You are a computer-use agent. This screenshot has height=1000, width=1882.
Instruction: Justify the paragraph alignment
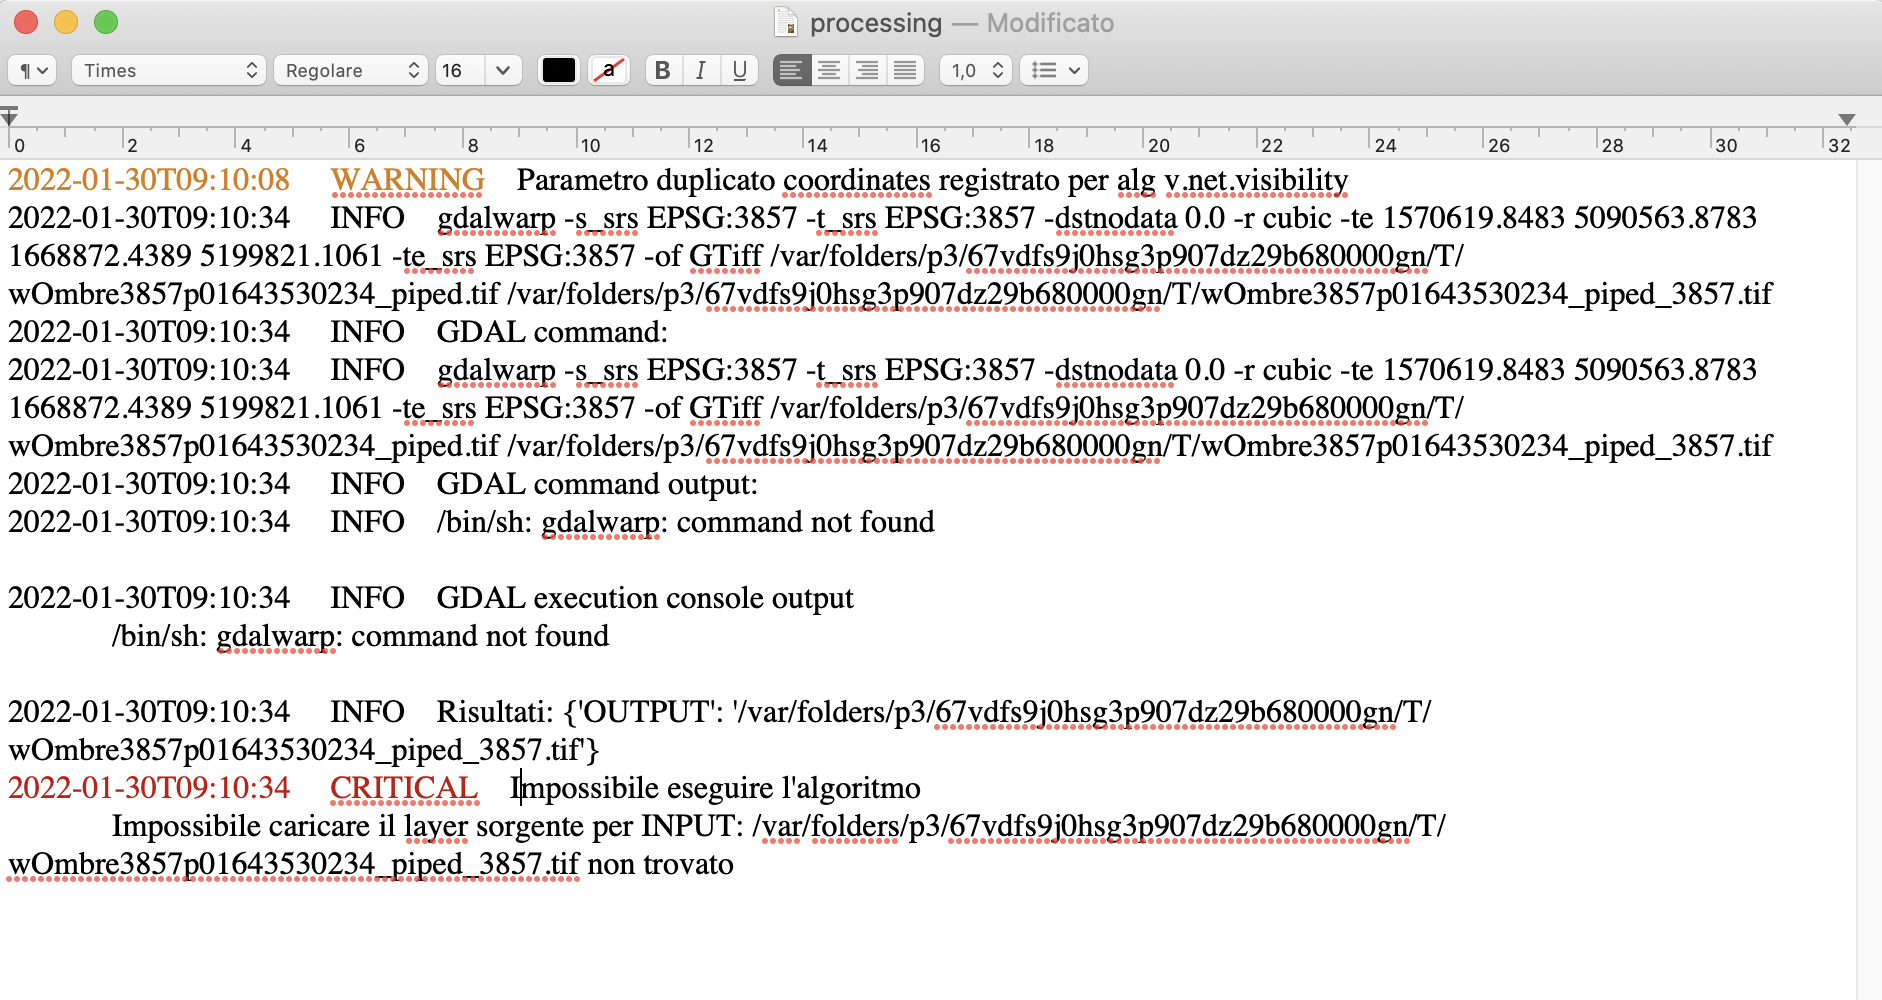pos(905,70)
